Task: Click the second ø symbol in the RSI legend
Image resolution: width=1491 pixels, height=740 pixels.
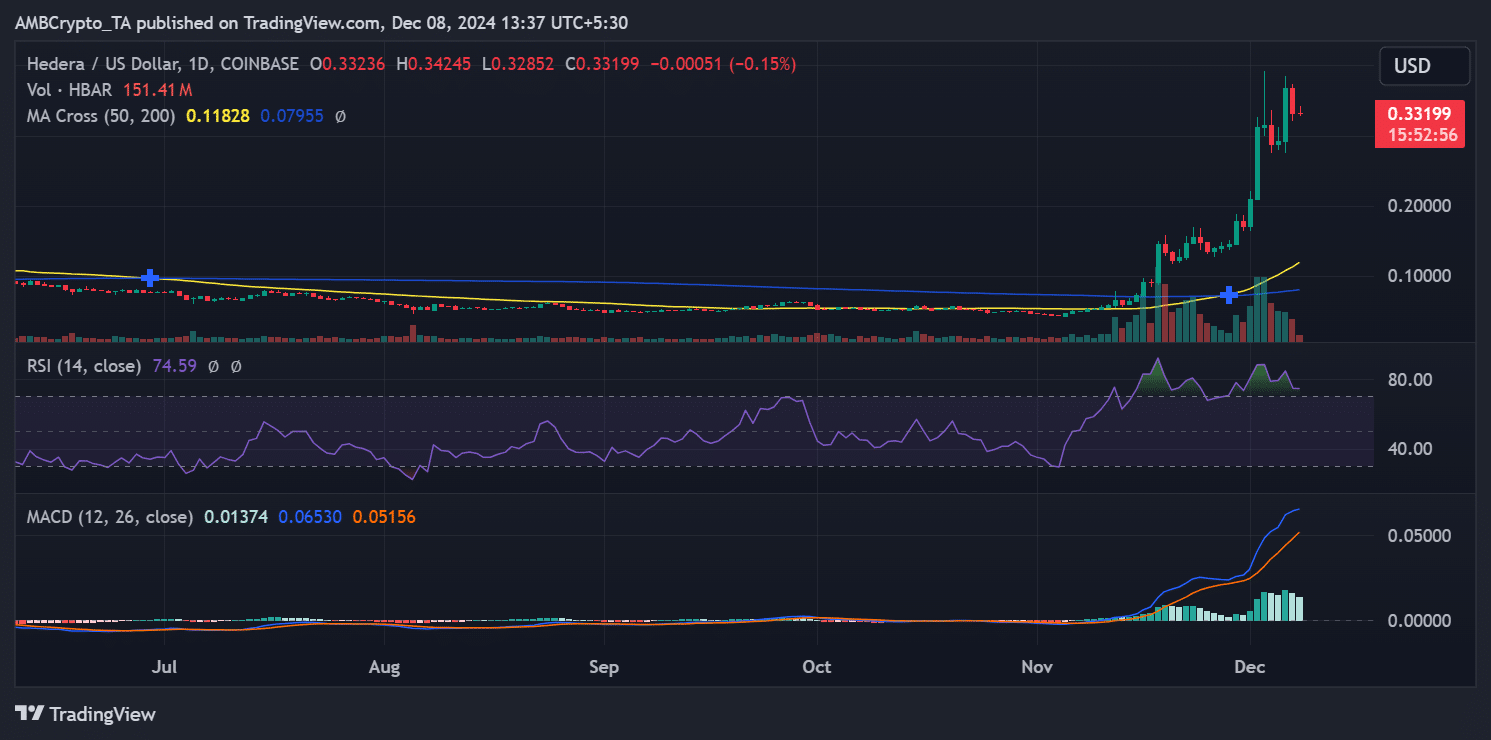Action: click(x=236, y=366)
